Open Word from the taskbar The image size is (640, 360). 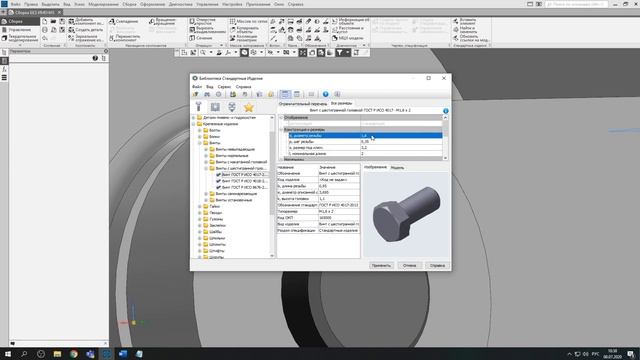tap(122, 354)
